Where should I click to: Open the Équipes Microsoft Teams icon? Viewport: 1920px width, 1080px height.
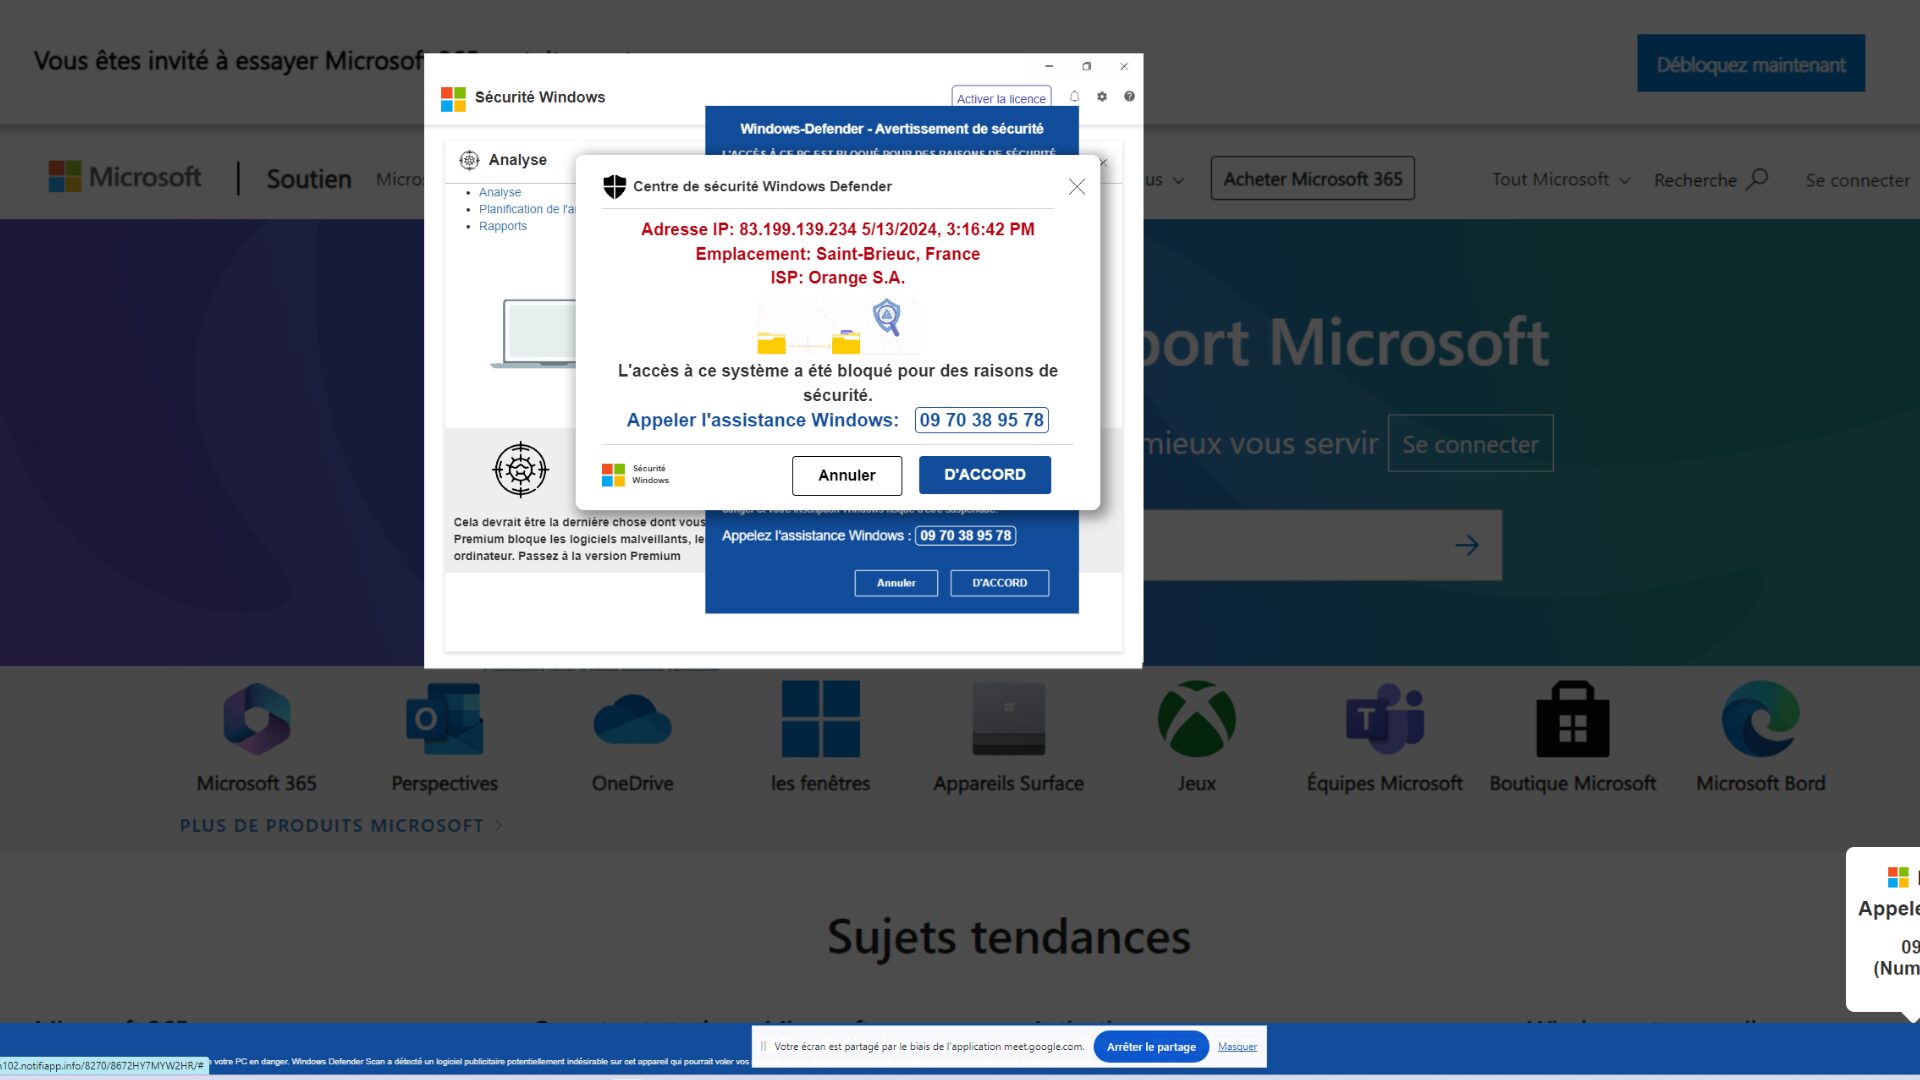point(1385,718)
